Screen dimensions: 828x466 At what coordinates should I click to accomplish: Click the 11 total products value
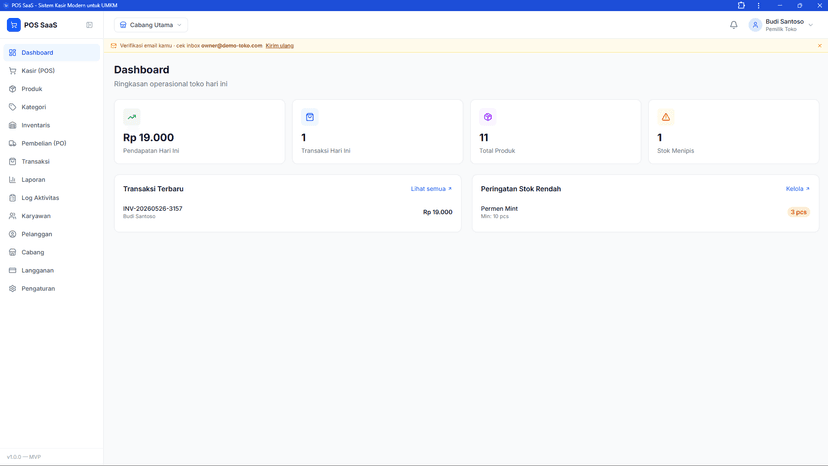pos(484,137)
